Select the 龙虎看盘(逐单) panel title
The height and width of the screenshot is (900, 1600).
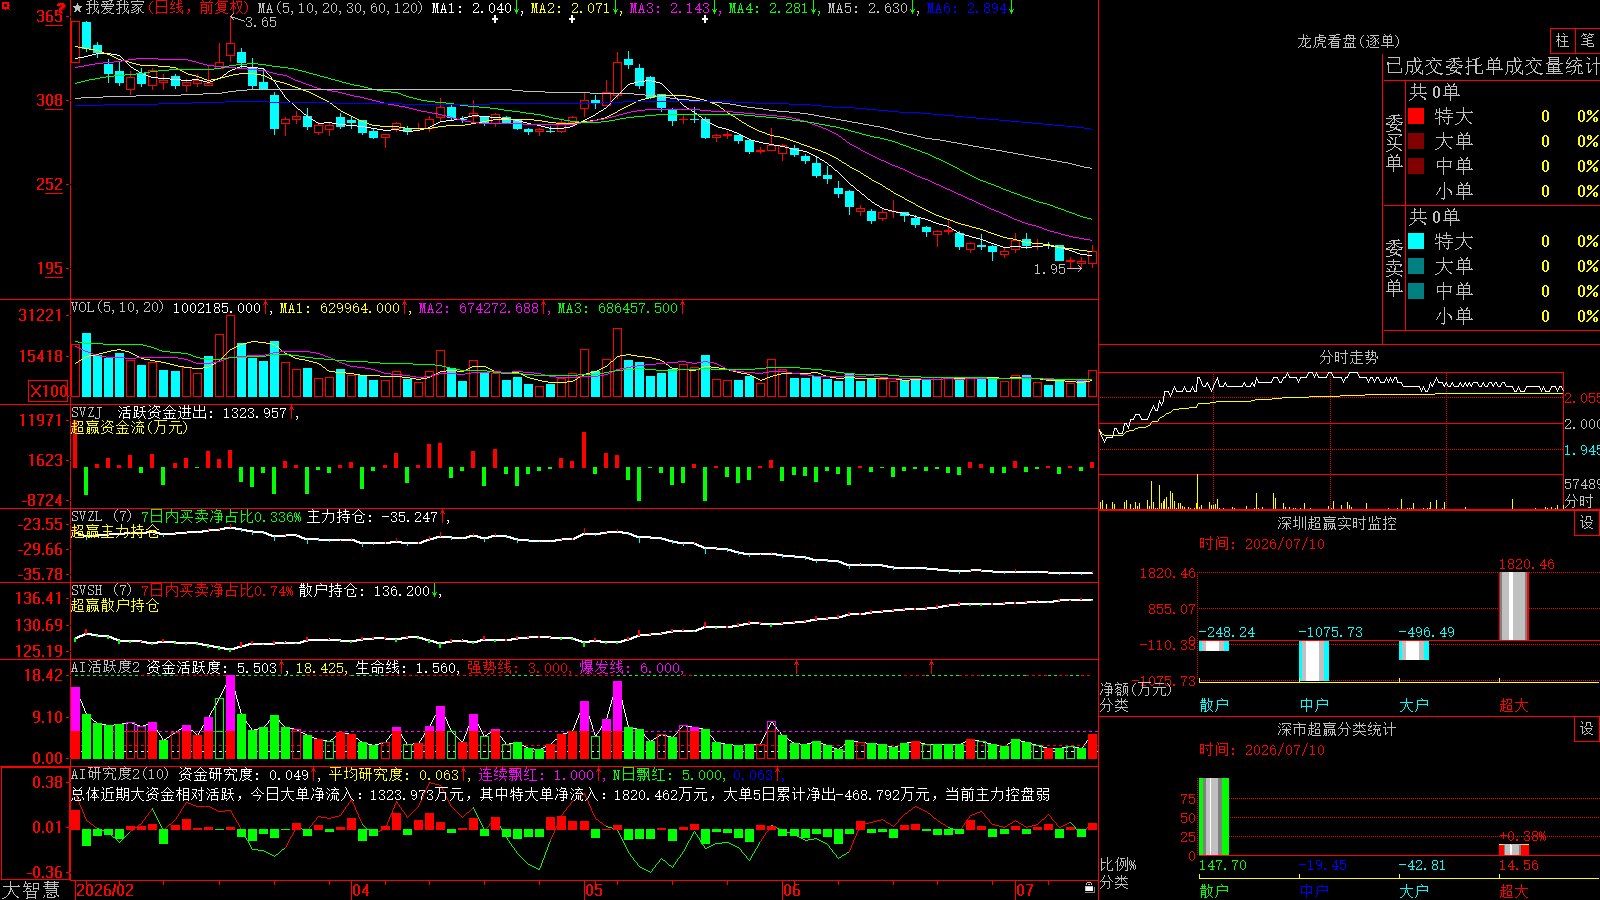pyautogui.click(x=1348, y=41)
